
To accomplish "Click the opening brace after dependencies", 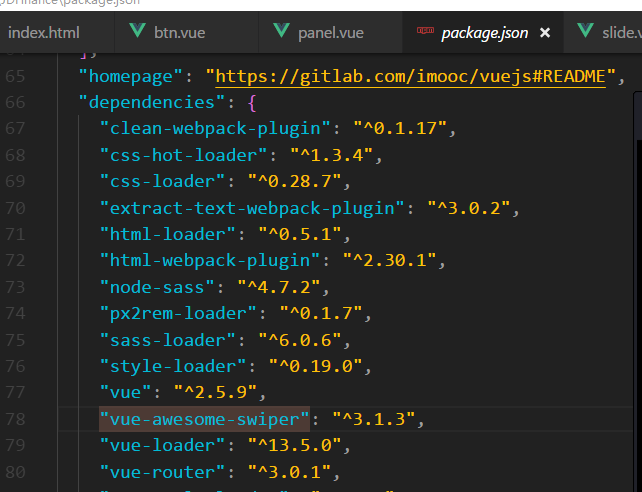I will (252, 103).
